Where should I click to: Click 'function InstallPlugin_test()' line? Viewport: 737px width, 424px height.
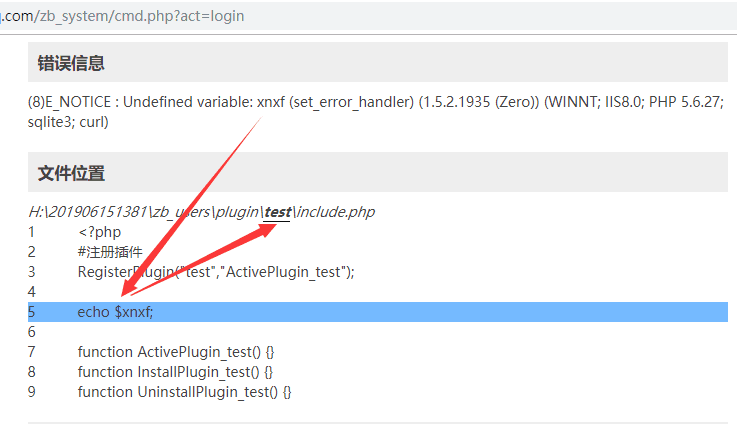point(175,372)
